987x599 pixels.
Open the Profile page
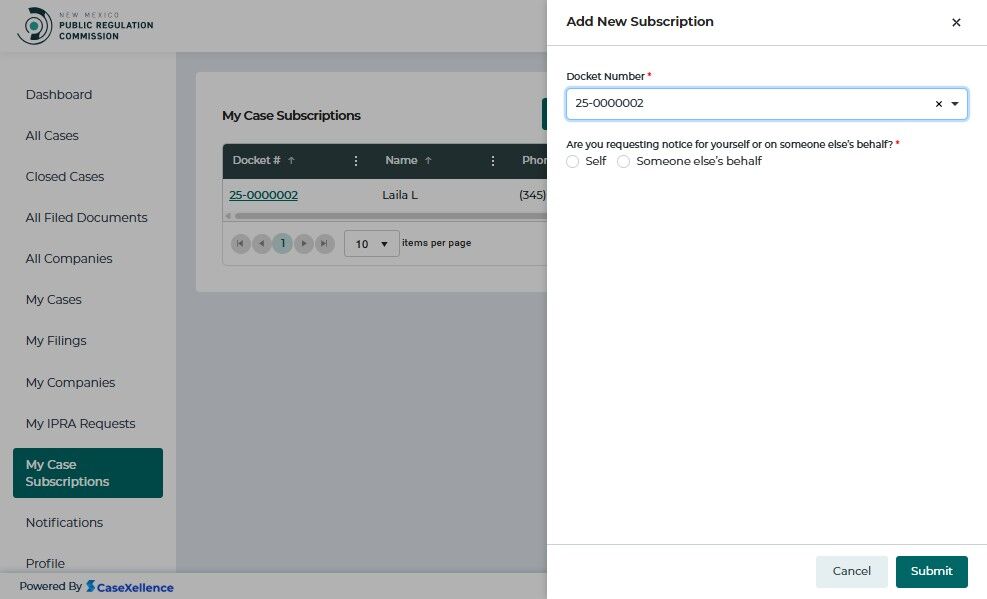pos(45,563)
